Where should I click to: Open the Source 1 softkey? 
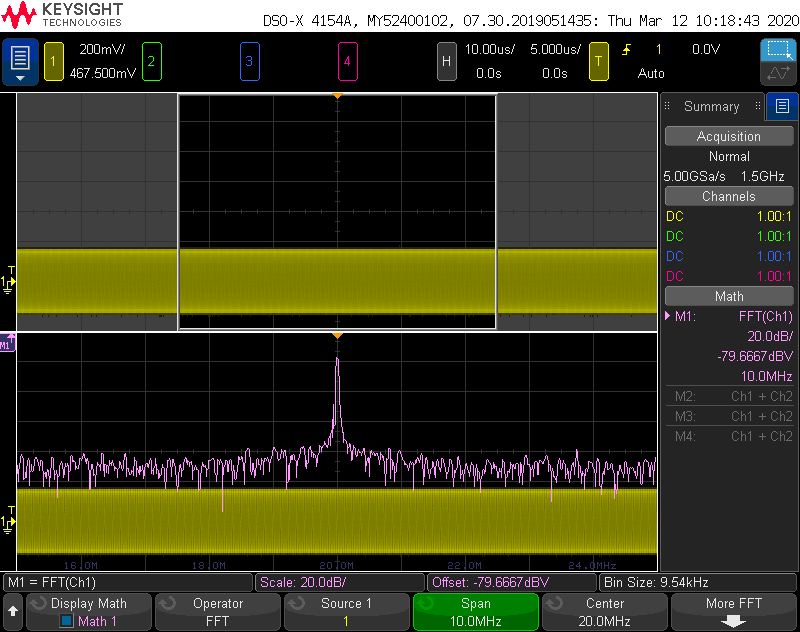(346, 612)
